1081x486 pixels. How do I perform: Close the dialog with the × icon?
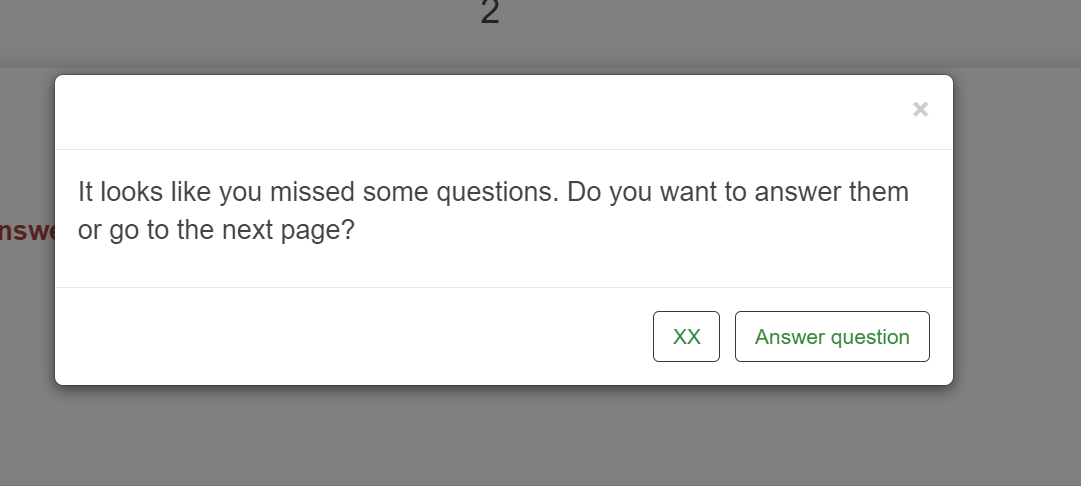(920, 109)
